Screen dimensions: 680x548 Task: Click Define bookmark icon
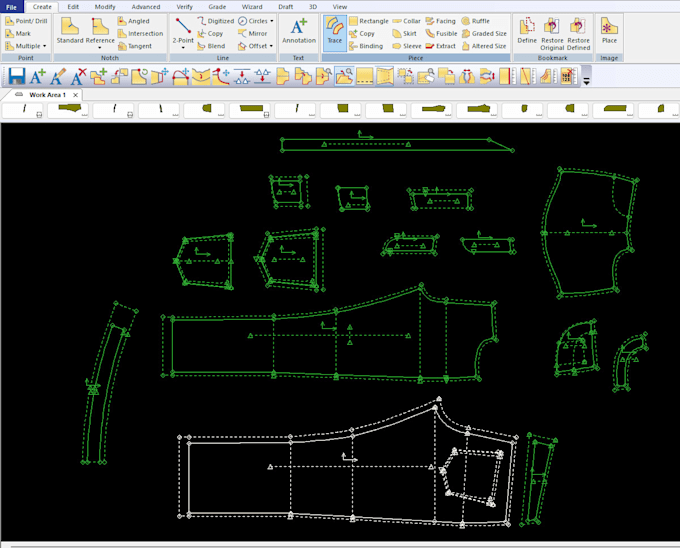coord(527,30)
